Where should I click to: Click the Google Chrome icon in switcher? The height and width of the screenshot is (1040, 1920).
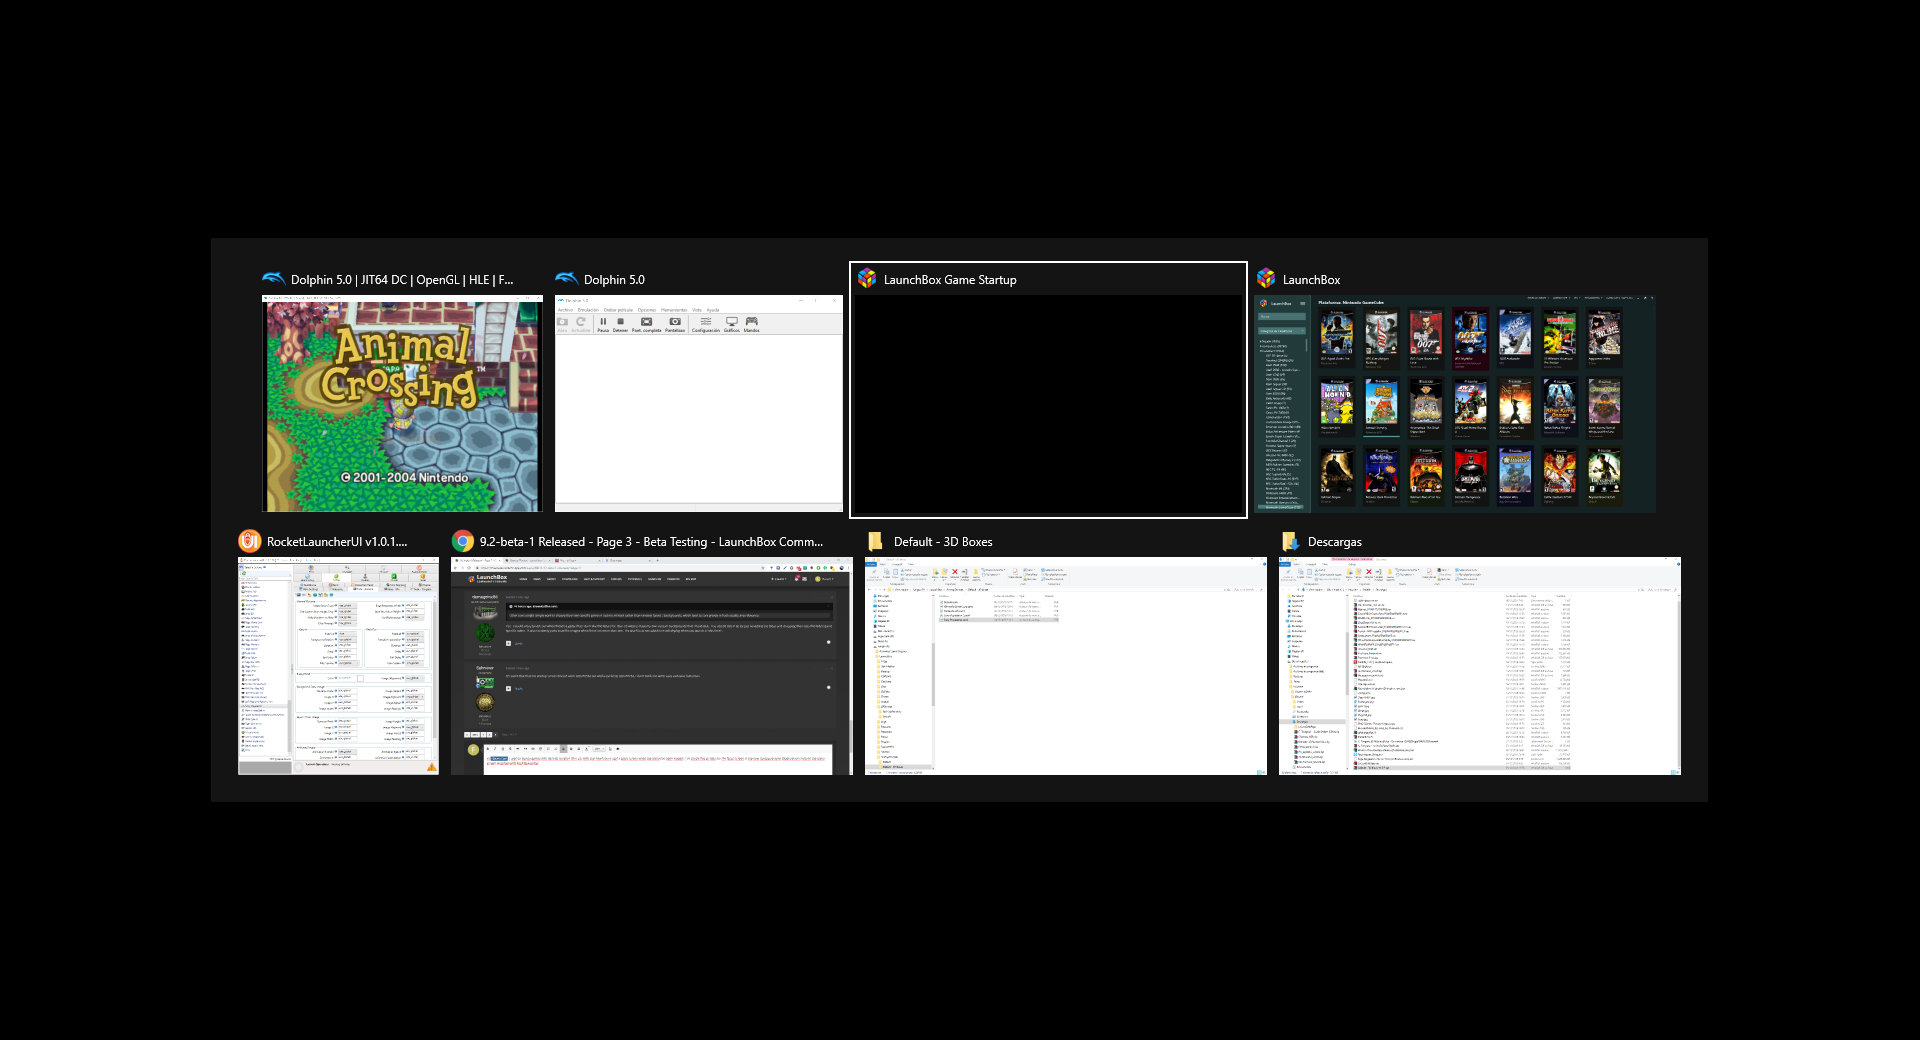point(462,541)
